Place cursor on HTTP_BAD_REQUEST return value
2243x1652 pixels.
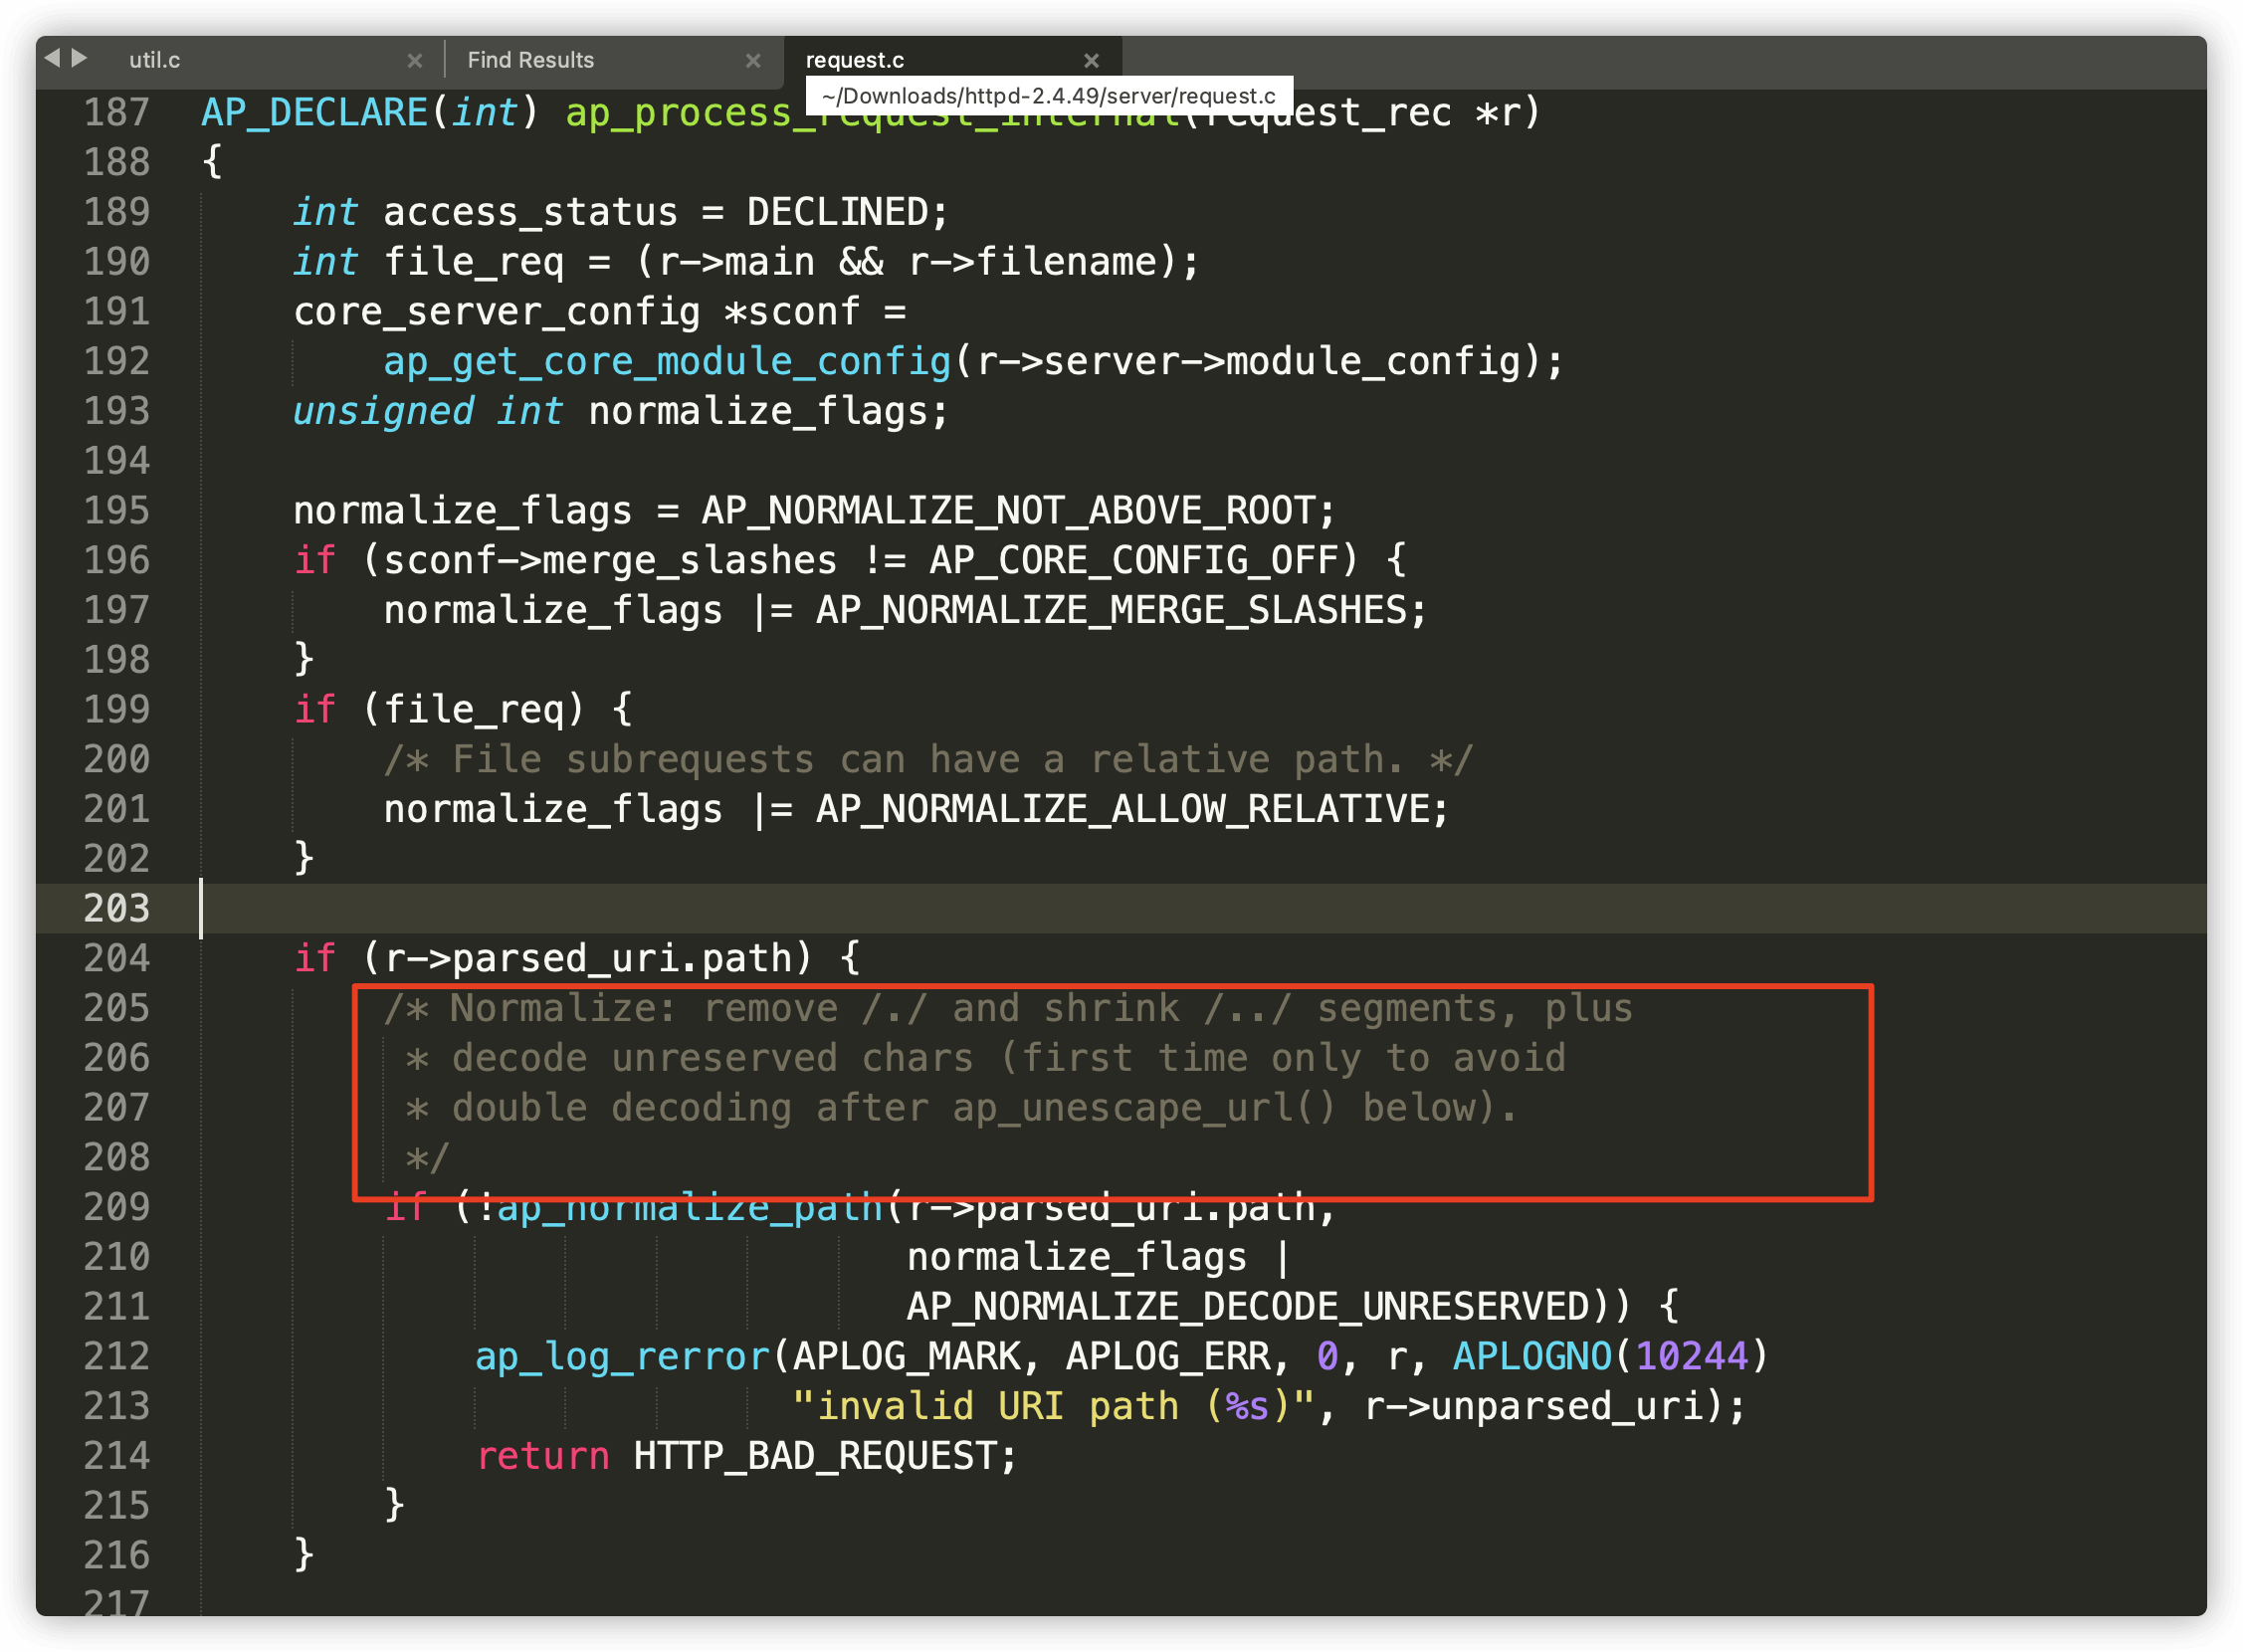click(x=824, y=1456)
